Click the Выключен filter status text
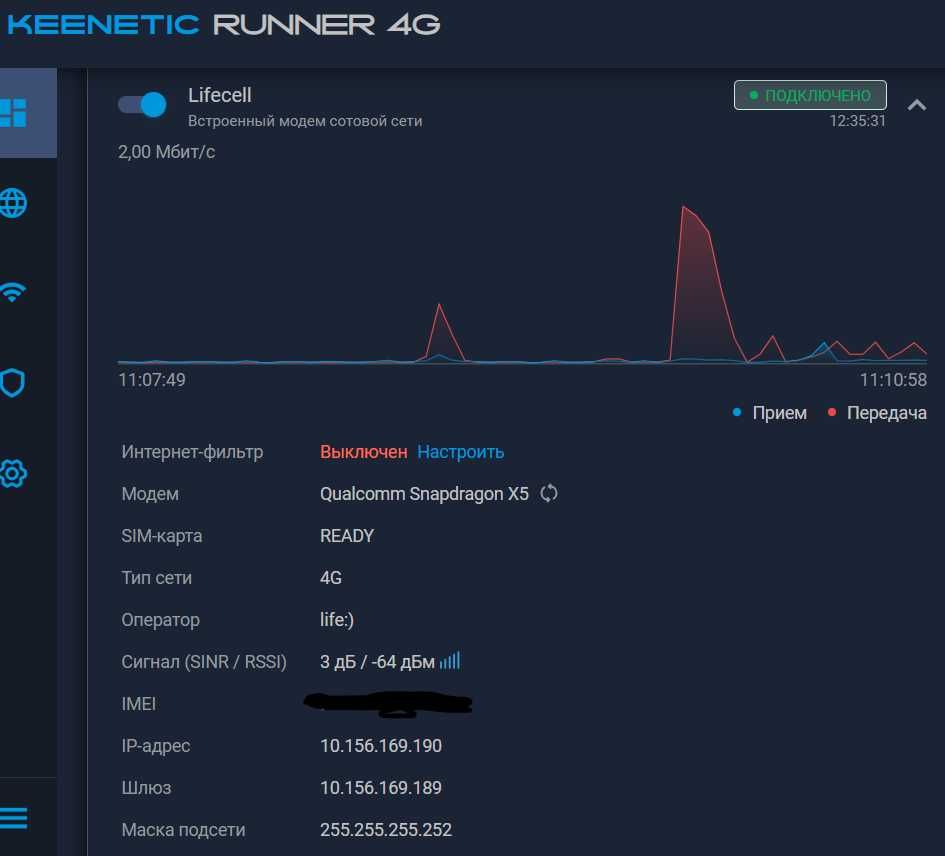Screen dimensions: 945x856 click(363, 452)
